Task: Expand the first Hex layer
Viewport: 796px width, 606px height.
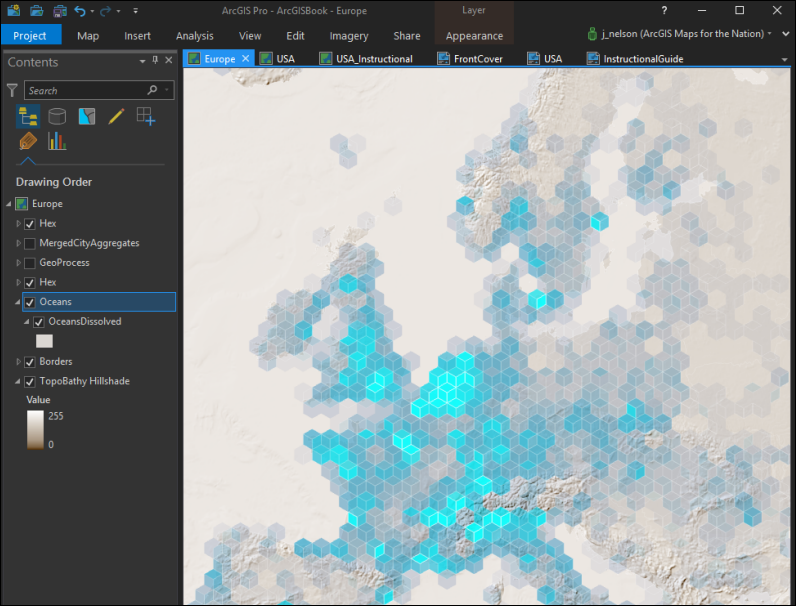Action: (18, 223)
